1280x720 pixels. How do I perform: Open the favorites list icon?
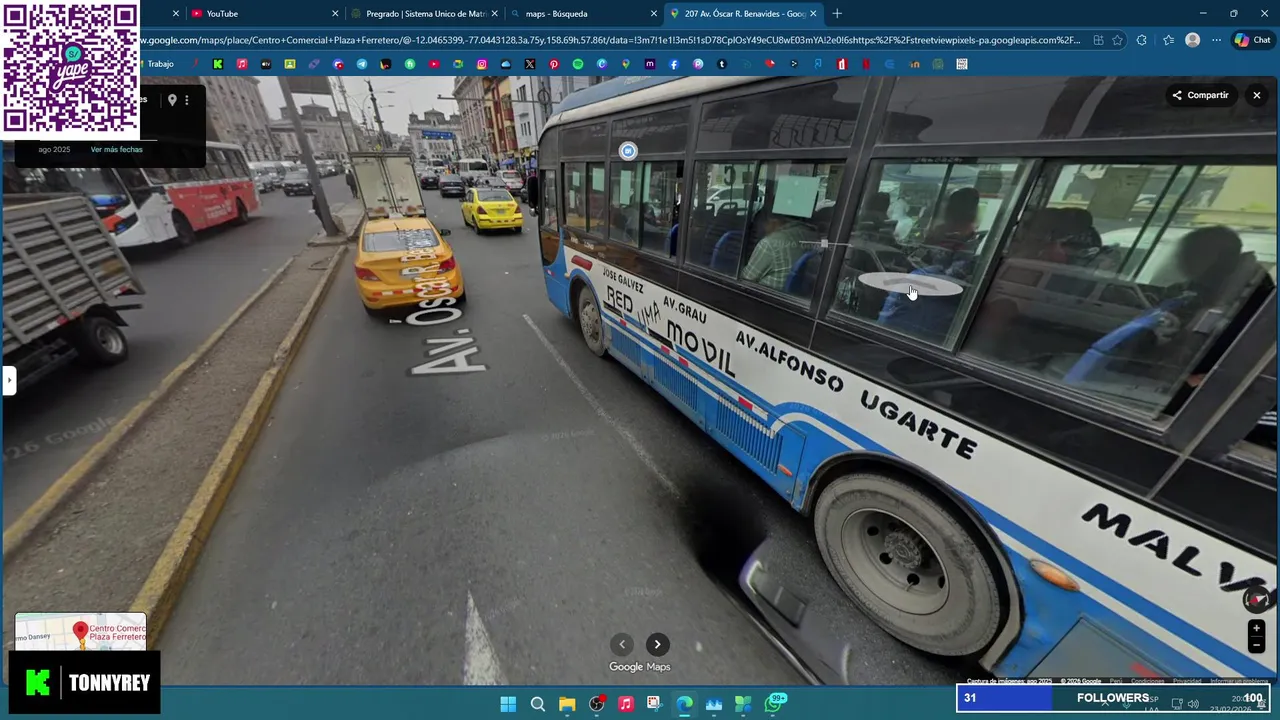pyautogui.click(x=1168, y=40)
